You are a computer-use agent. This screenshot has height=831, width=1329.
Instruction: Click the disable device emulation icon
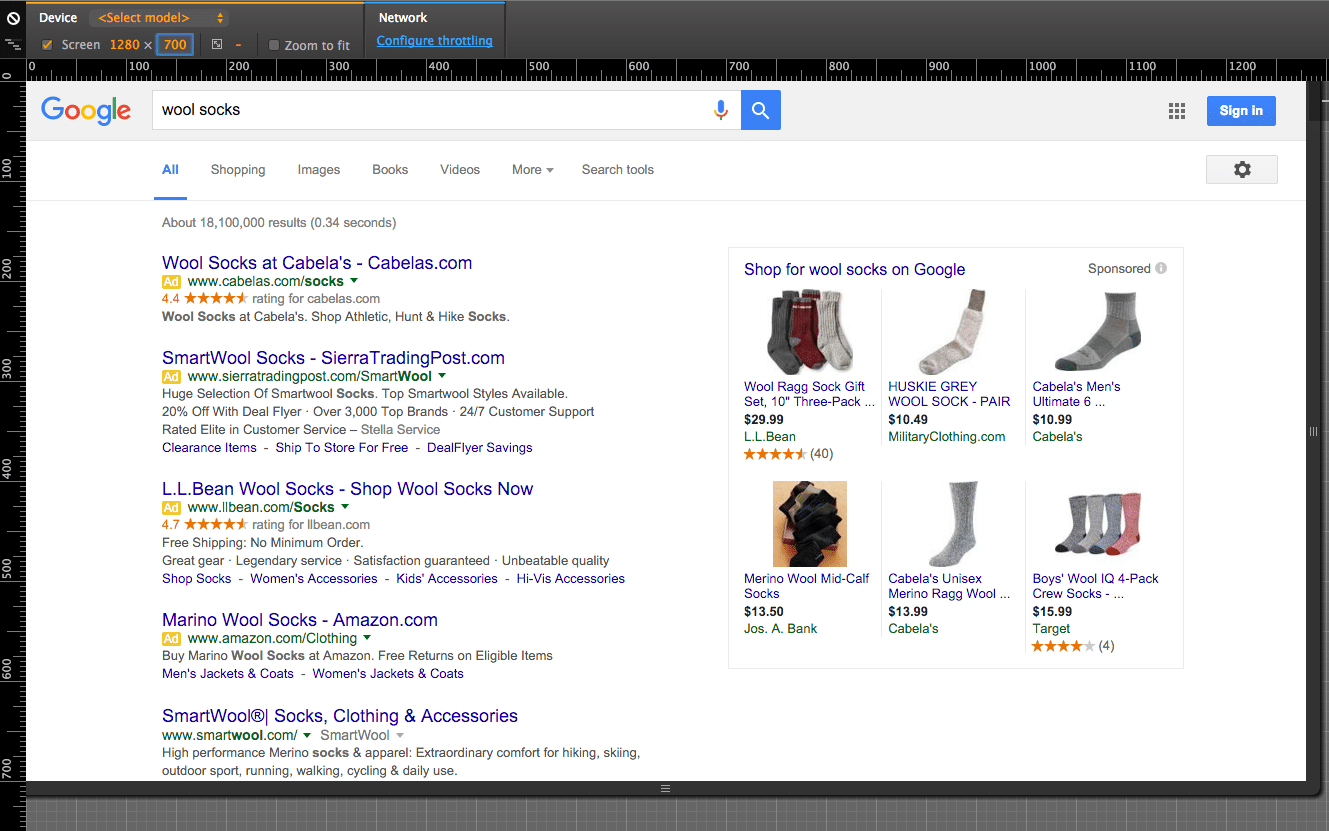coord(14,18)
